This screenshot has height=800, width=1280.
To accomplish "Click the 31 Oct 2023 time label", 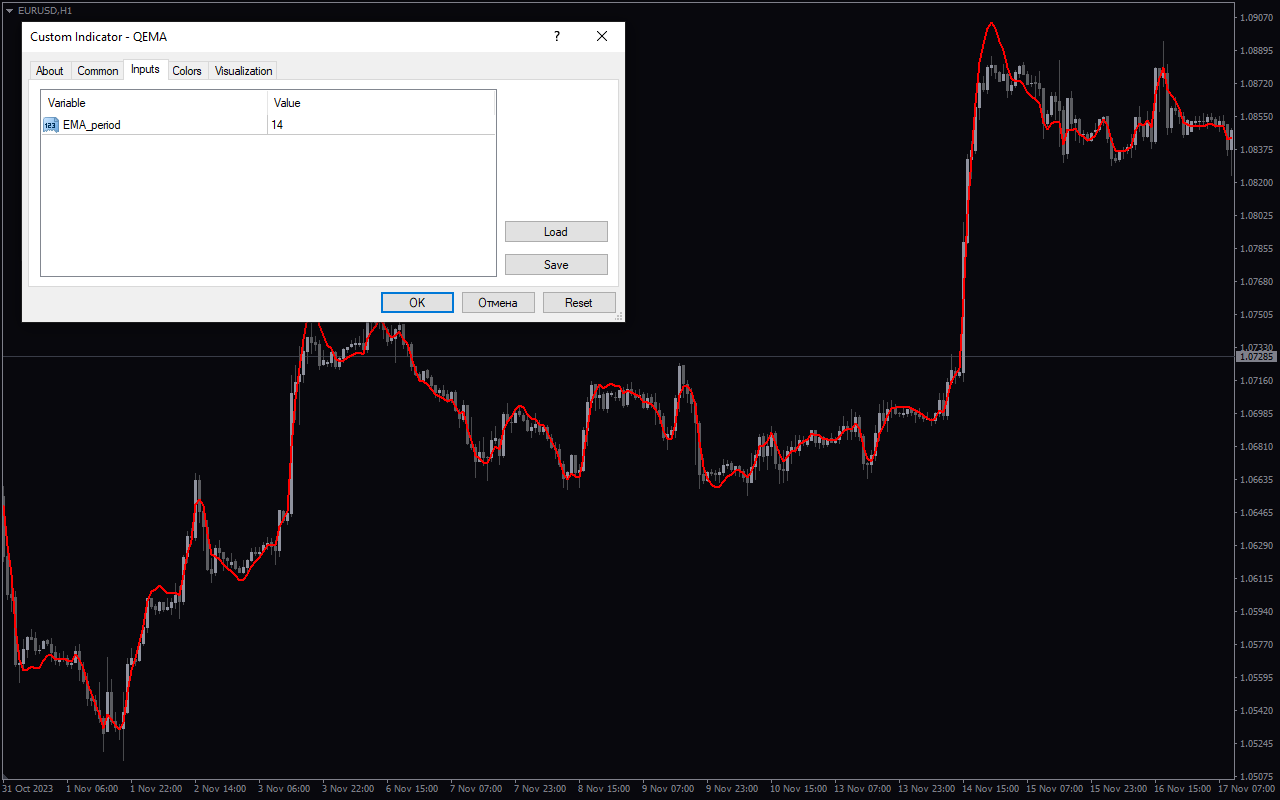I will click(26, 788).
